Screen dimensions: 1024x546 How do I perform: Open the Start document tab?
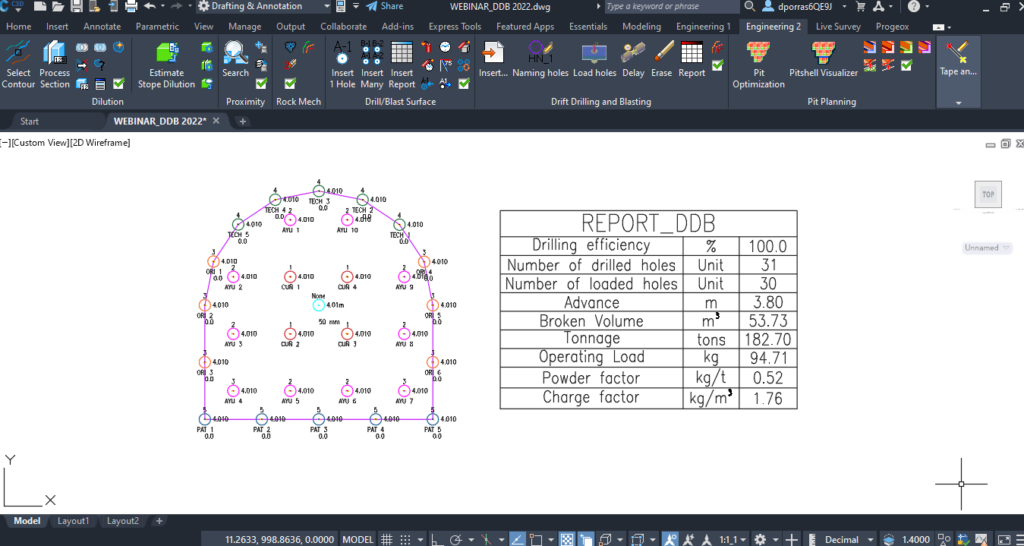point(29,121)
